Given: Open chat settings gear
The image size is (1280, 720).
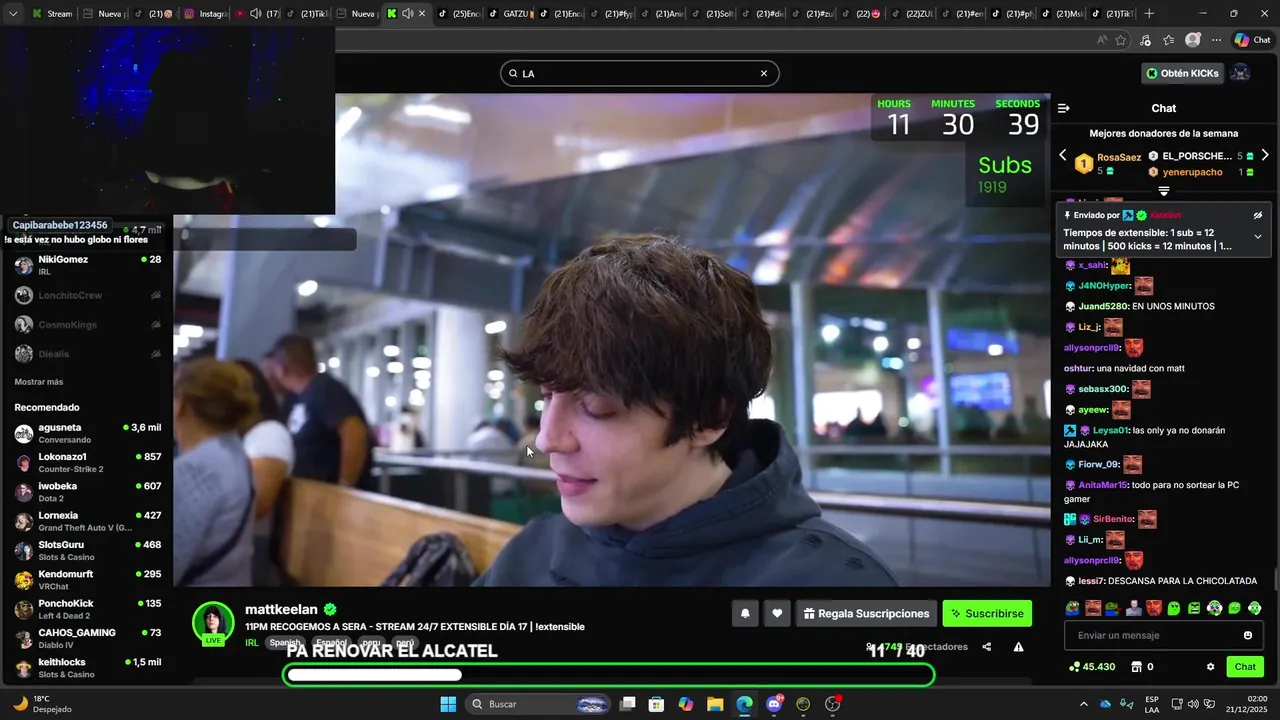Looking at the screenshot, I should 1210,667.
